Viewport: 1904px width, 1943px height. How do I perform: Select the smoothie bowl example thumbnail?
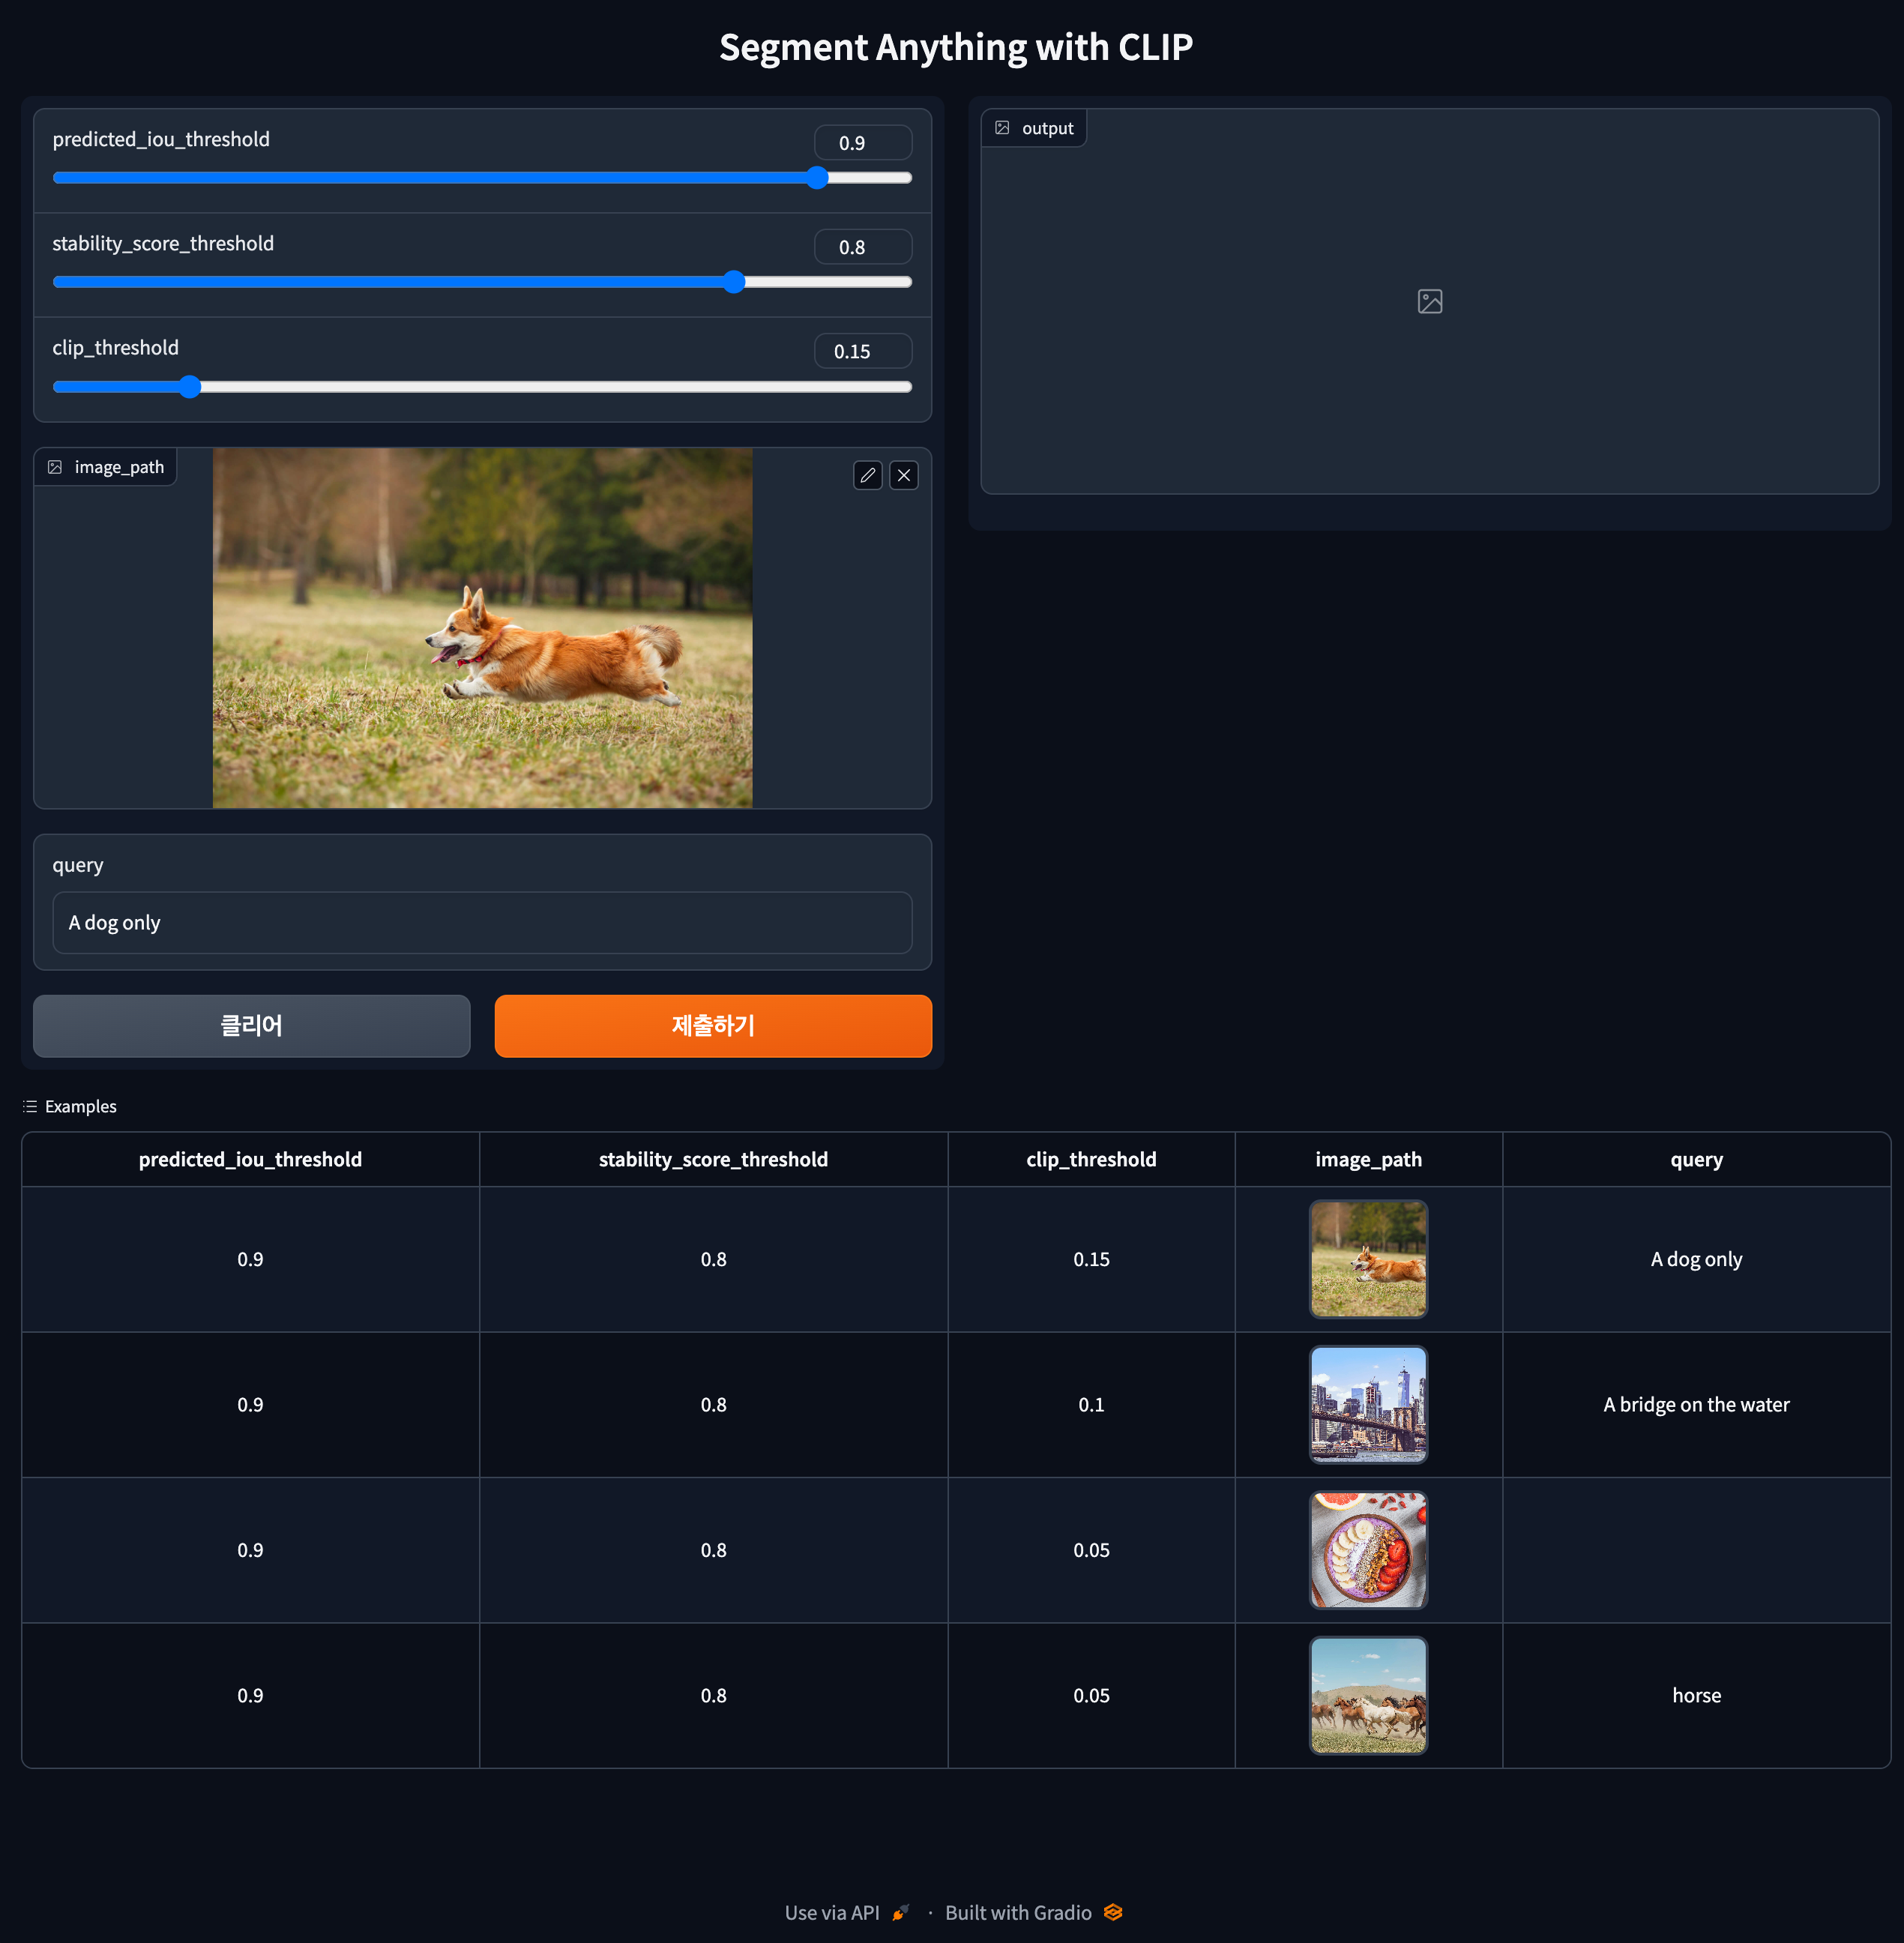[x=1368, y=1550]
